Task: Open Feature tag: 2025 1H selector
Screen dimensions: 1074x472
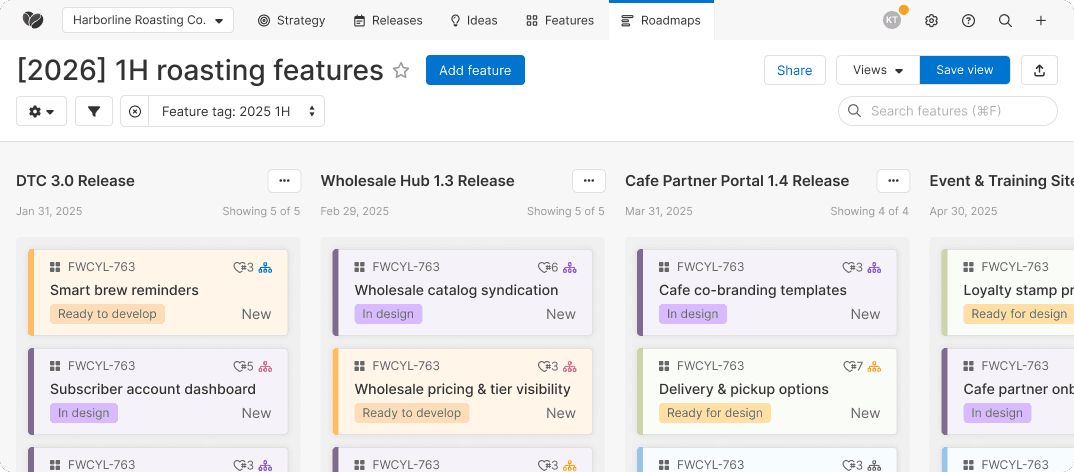Action: [x=236, y=111]
